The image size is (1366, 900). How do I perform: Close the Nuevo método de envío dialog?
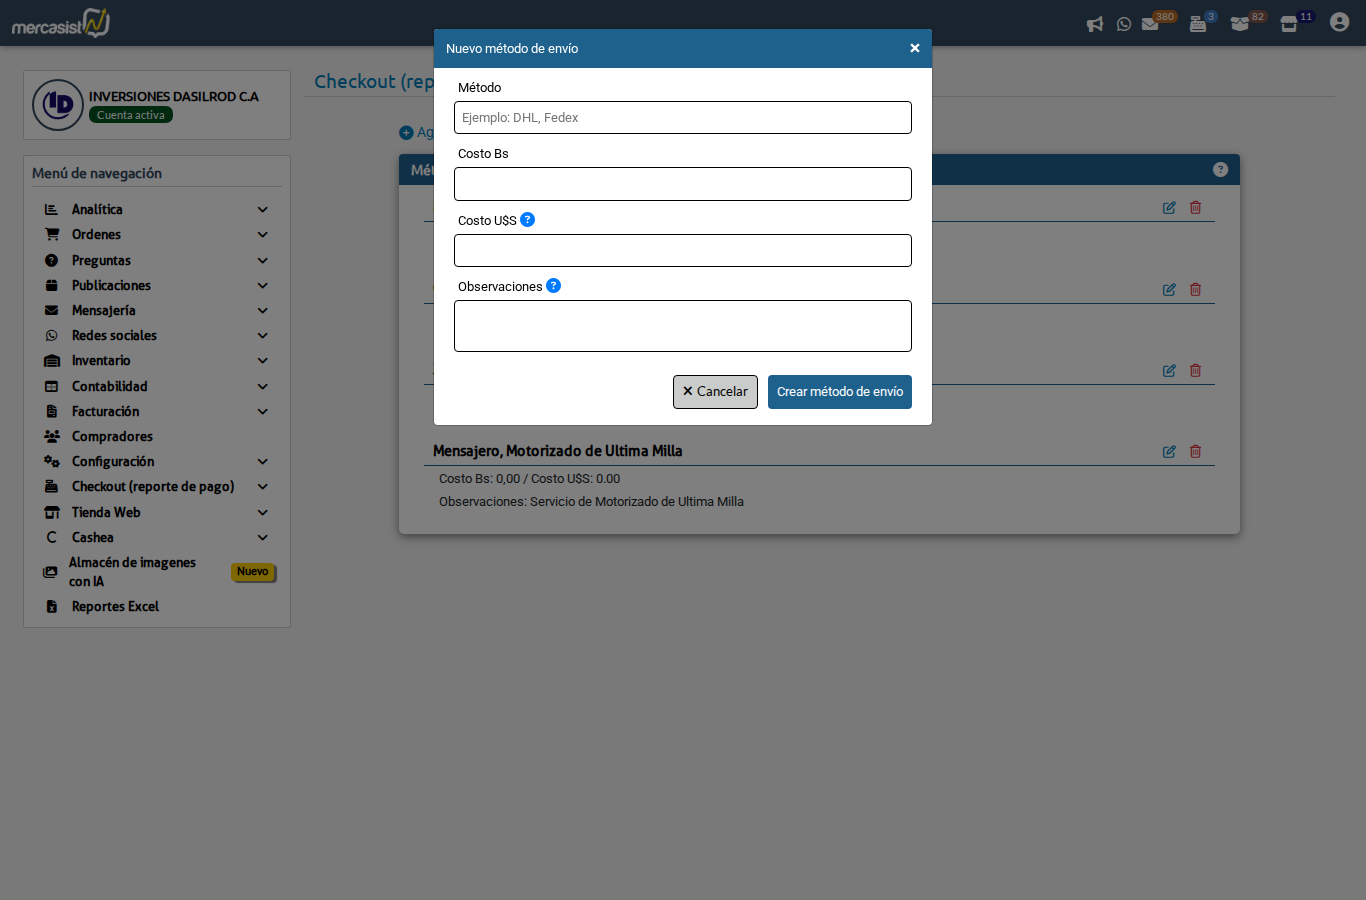click(914, 48)
